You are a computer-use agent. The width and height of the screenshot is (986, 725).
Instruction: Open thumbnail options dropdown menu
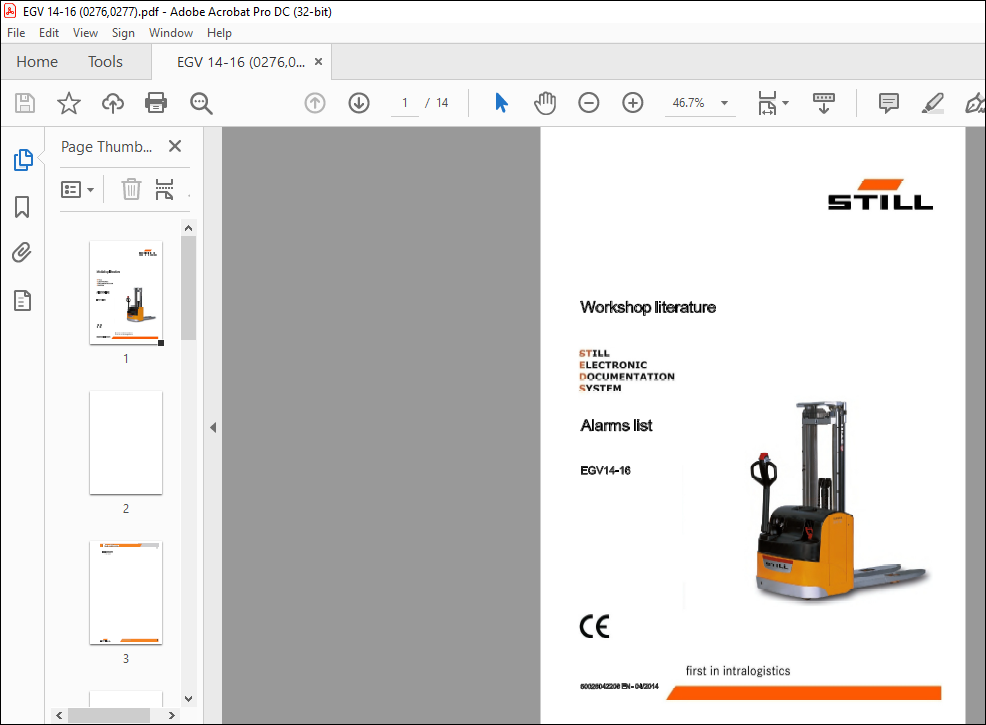pos(77,189)
